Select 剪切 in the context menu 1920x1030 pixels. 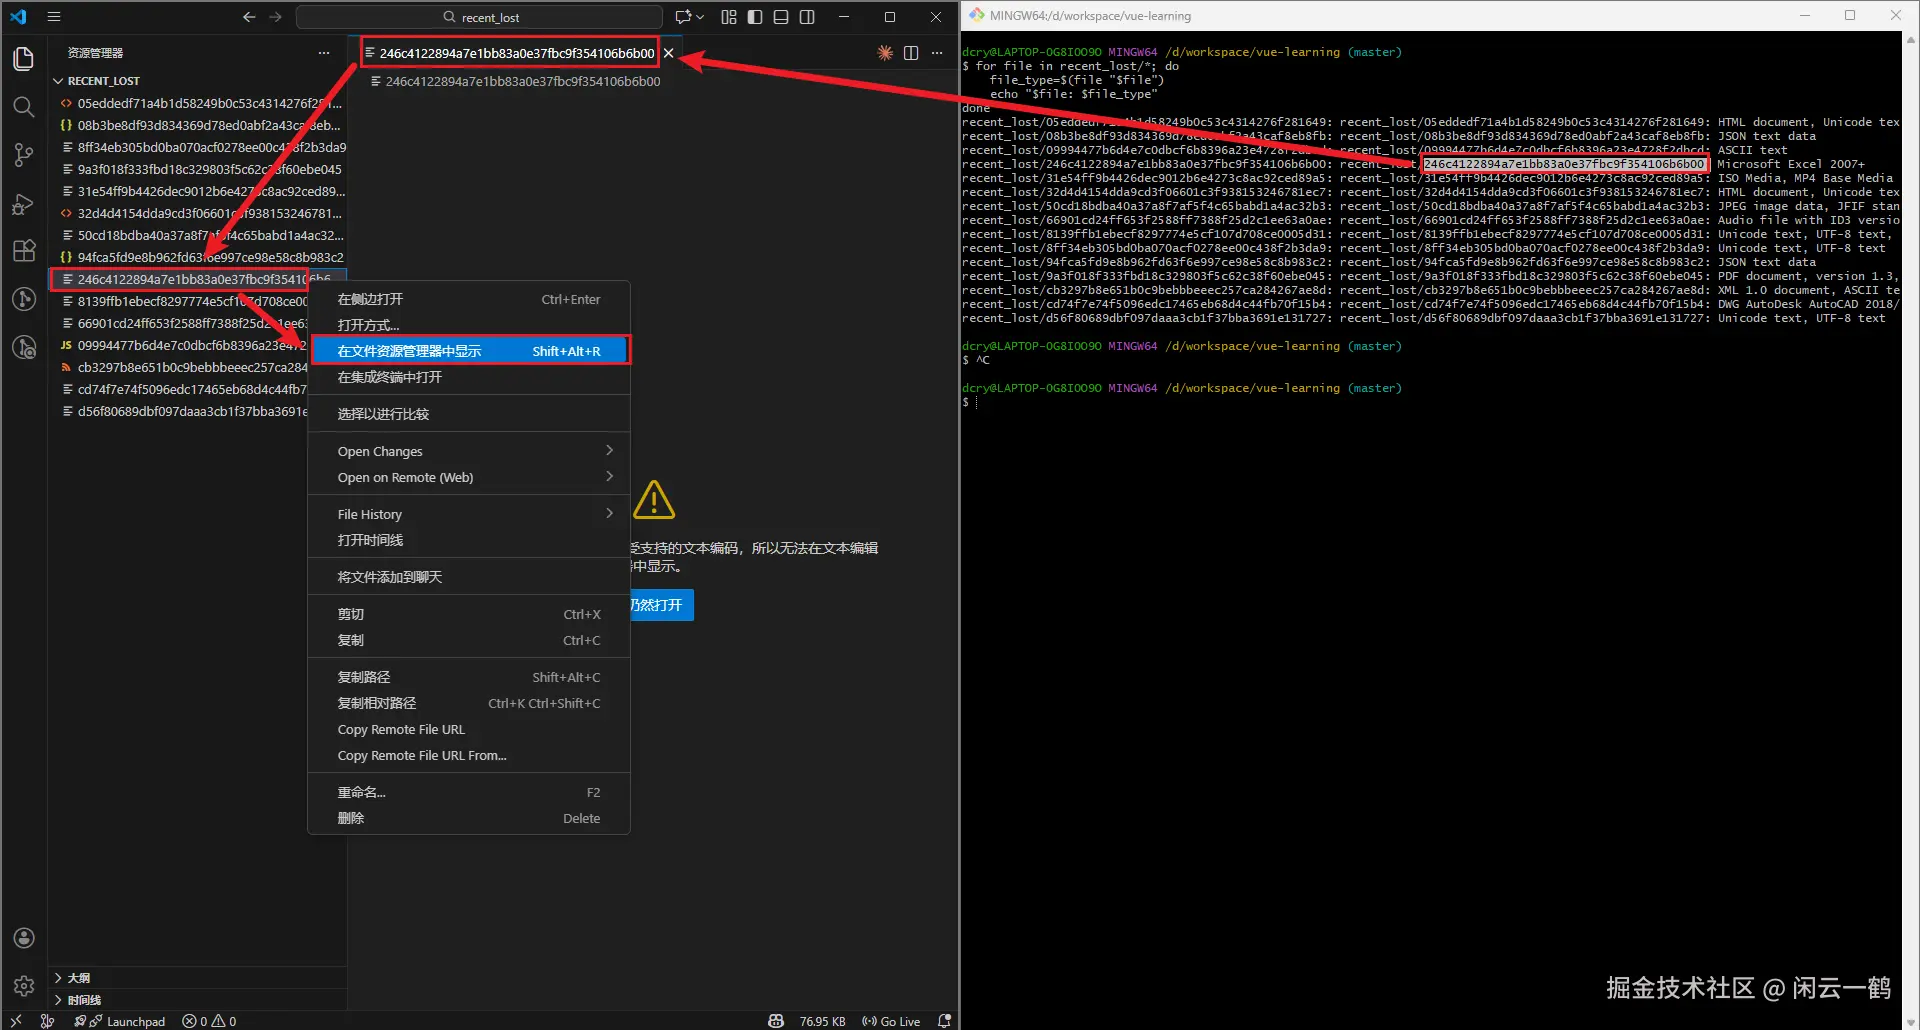[469, 614]
